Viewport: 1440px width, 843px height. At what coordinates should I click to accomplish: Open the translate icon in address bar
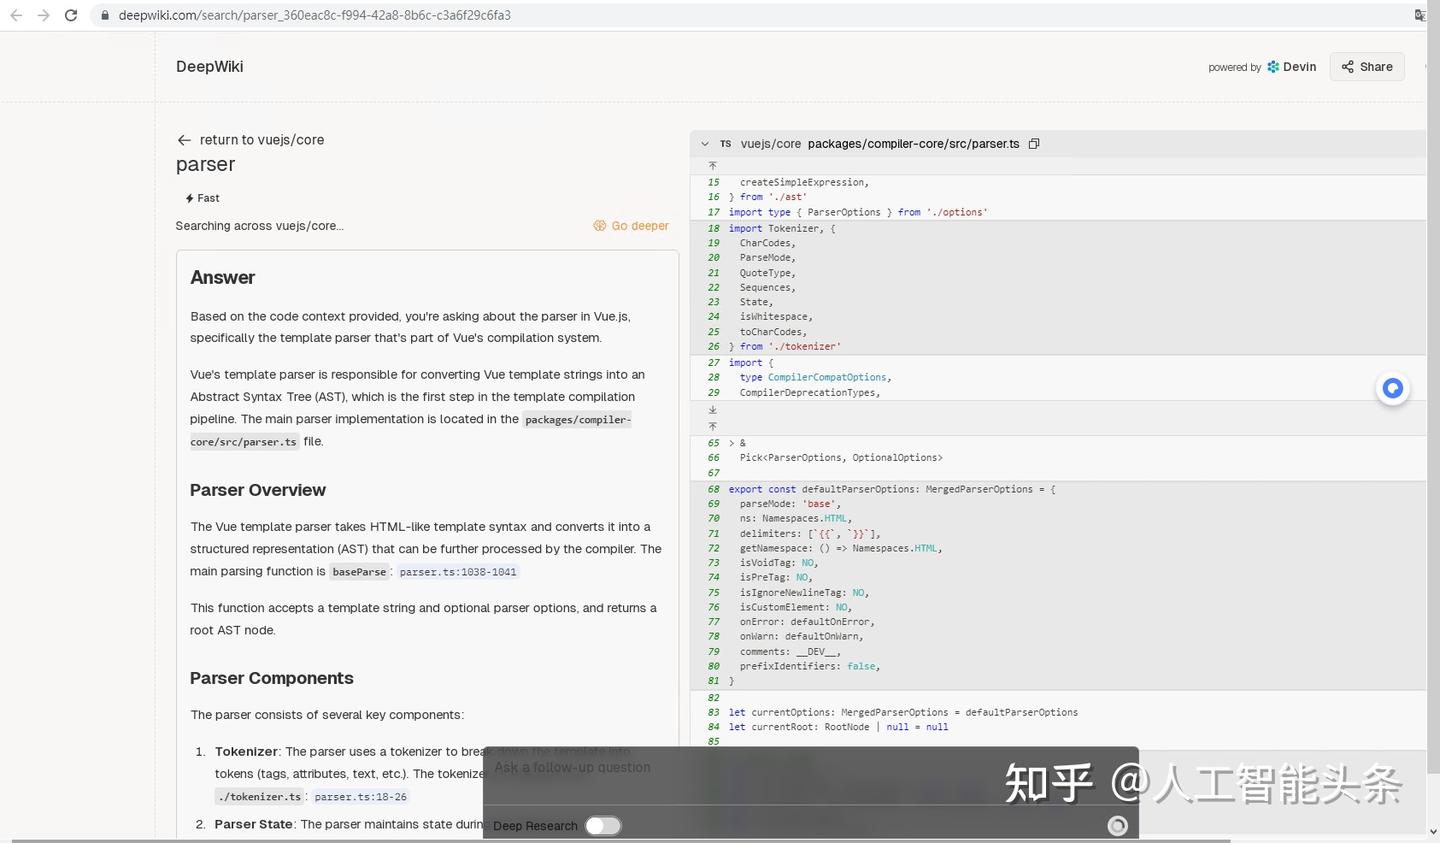[x=1420, y=15]
